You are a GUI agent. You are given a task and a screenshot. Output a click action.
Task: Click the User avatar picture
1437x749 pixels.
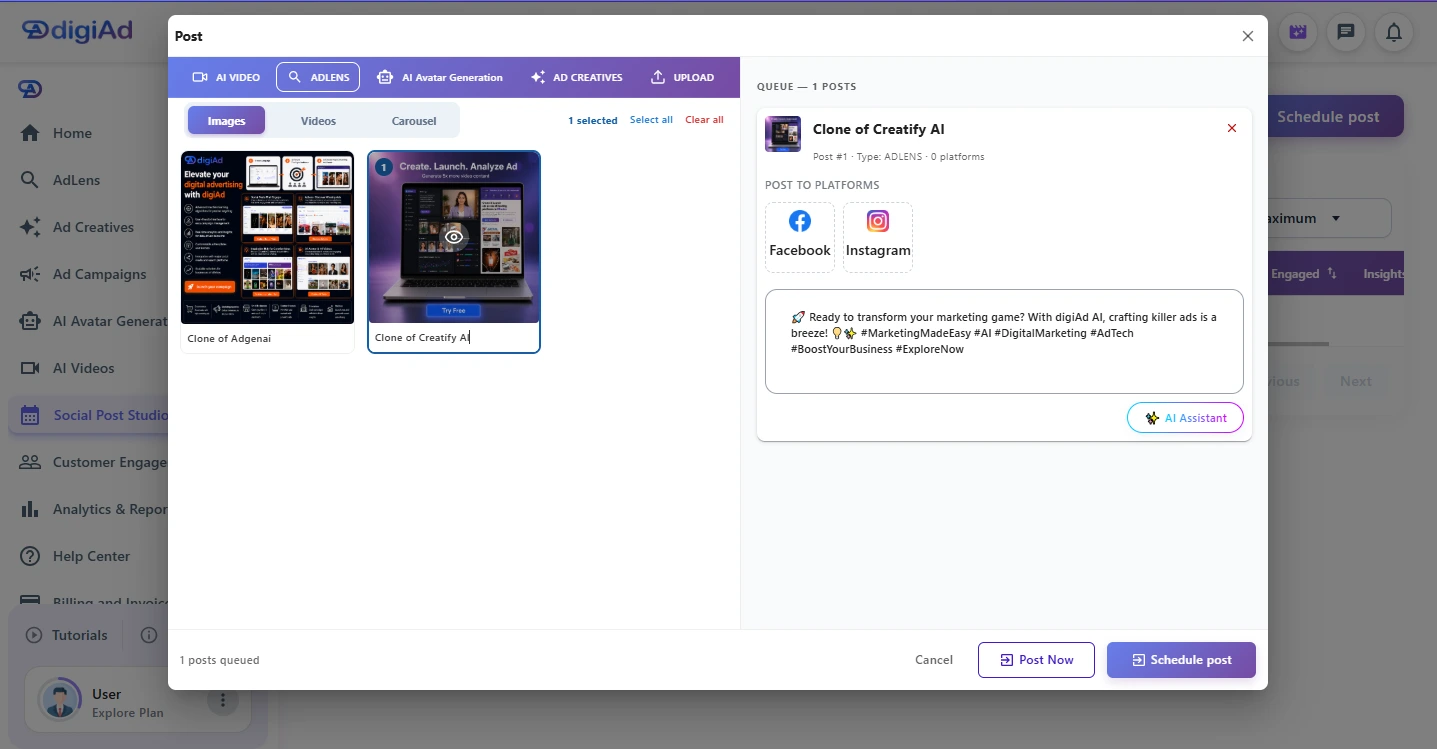[60, 700]
